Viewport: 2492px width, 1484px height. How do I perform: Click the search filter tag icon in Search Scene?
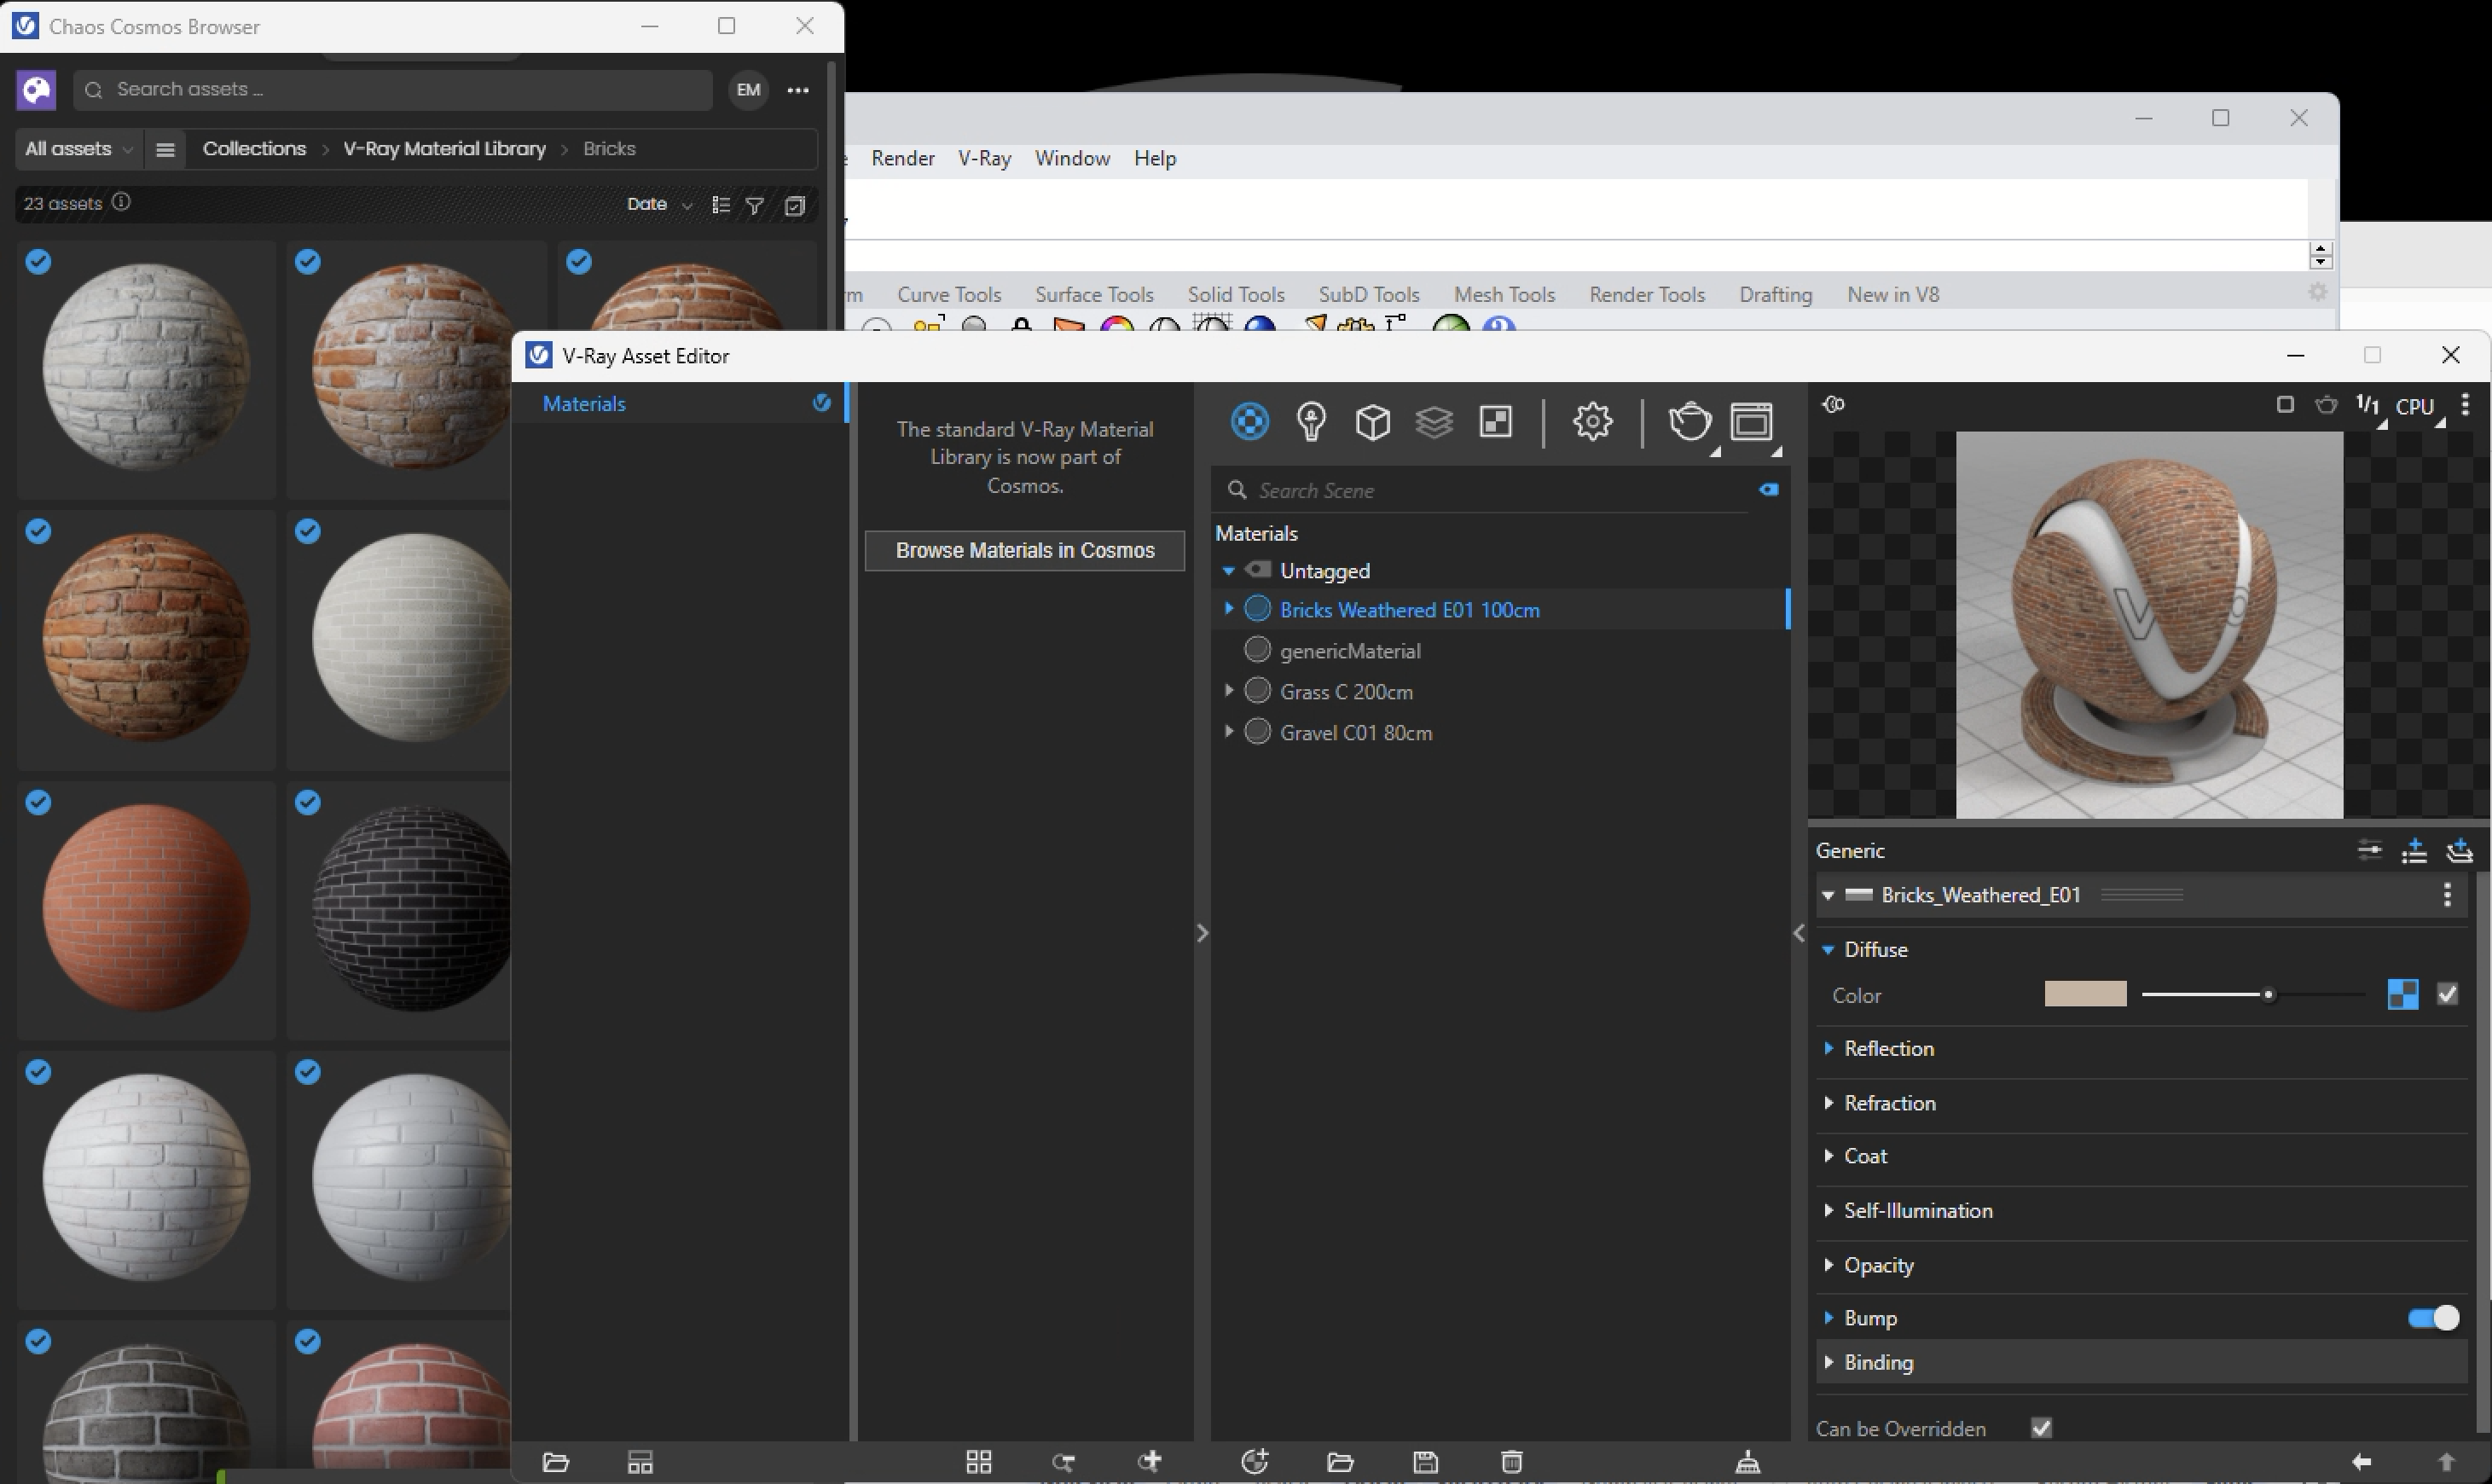1768,489
